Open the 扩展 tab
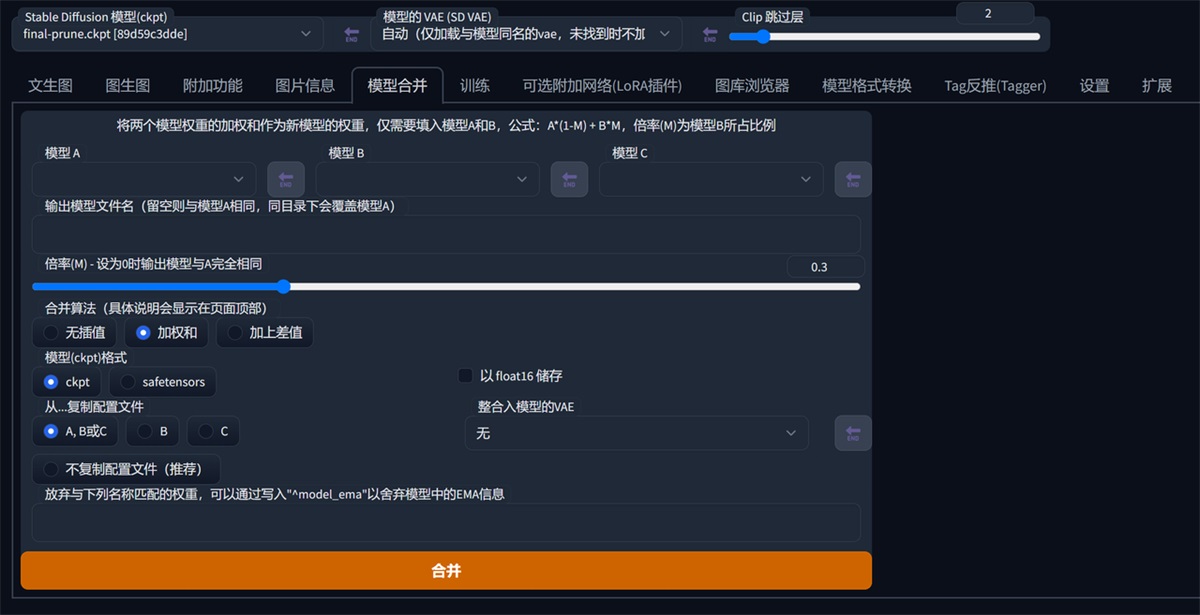The height and width of the screenshot is (615, 1200). coord(1156,86)
